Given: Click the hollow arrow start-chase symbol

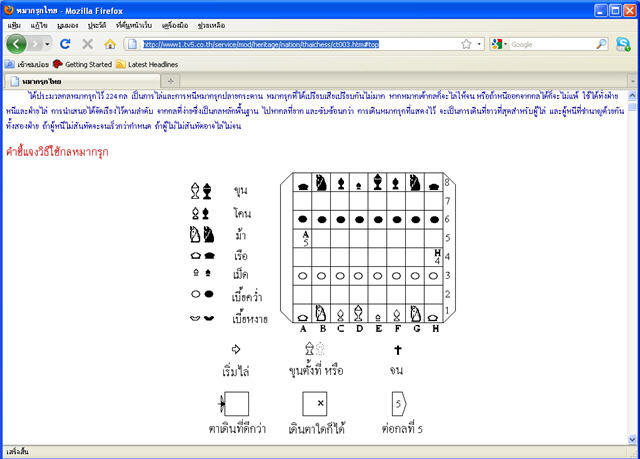Looking at the screenshot, I should [x=236, y=349].
